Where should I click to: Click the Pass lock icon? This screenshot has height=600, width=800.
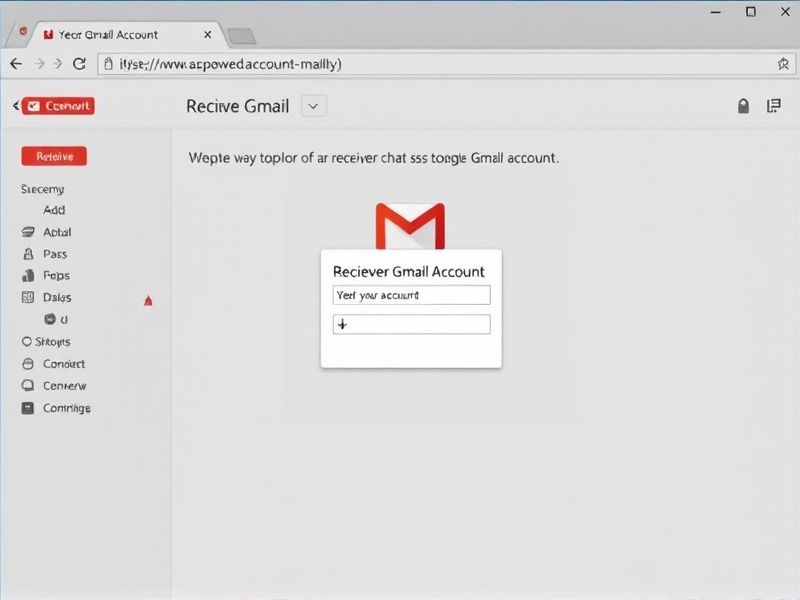[28, 254]
